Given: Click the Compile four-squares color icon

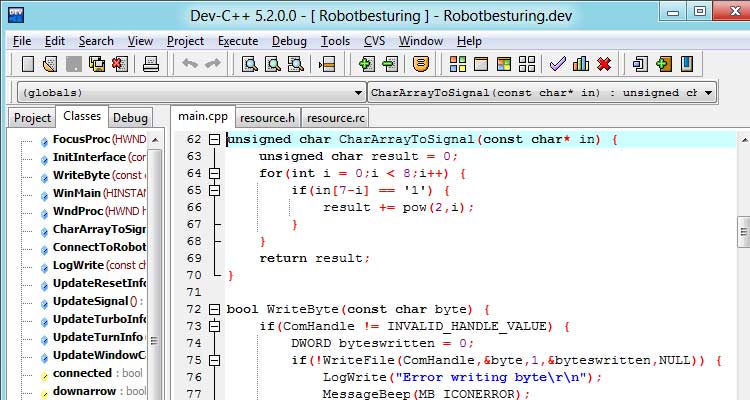Looking at the screenshot, I should pyautogui.click(x=458, y=64).
